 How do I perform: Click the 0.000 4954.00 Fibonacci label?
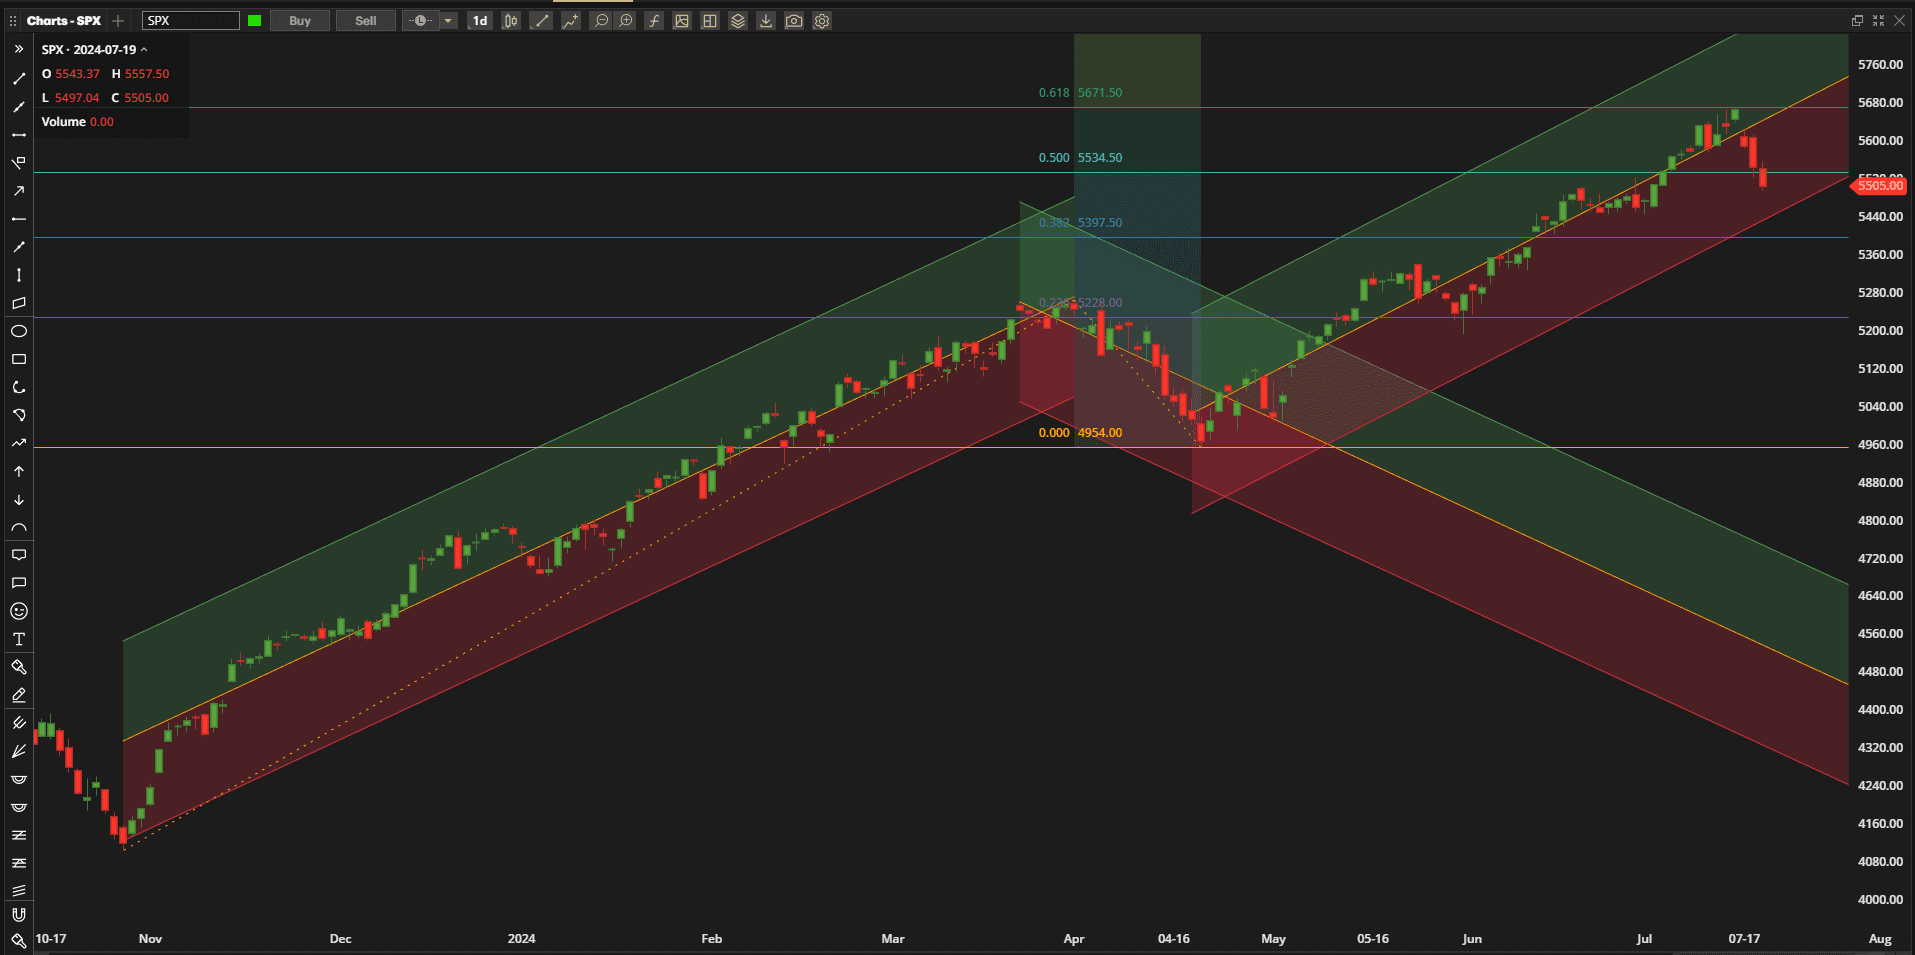click(x=1080, y=432)
